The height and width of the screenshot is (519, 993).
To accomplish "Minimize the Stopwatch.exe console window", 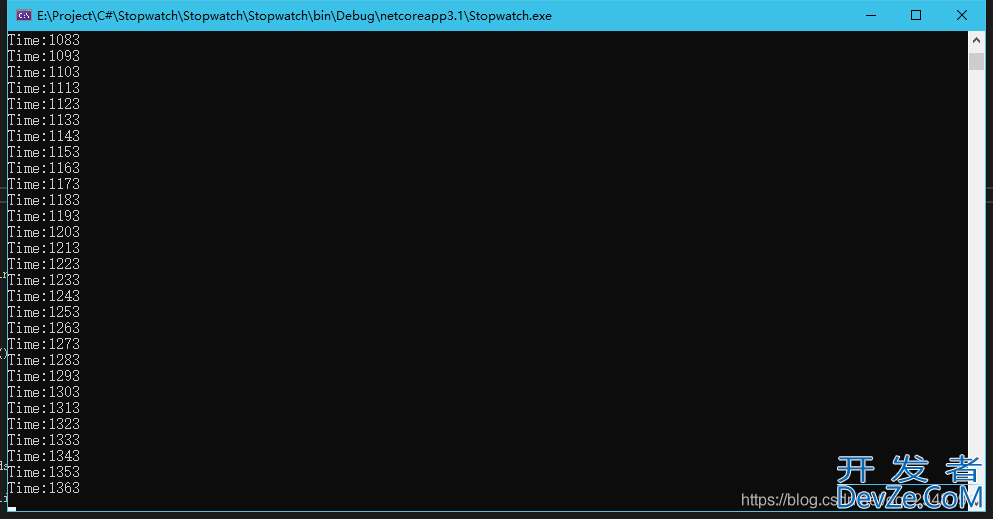I will point(870,16).
